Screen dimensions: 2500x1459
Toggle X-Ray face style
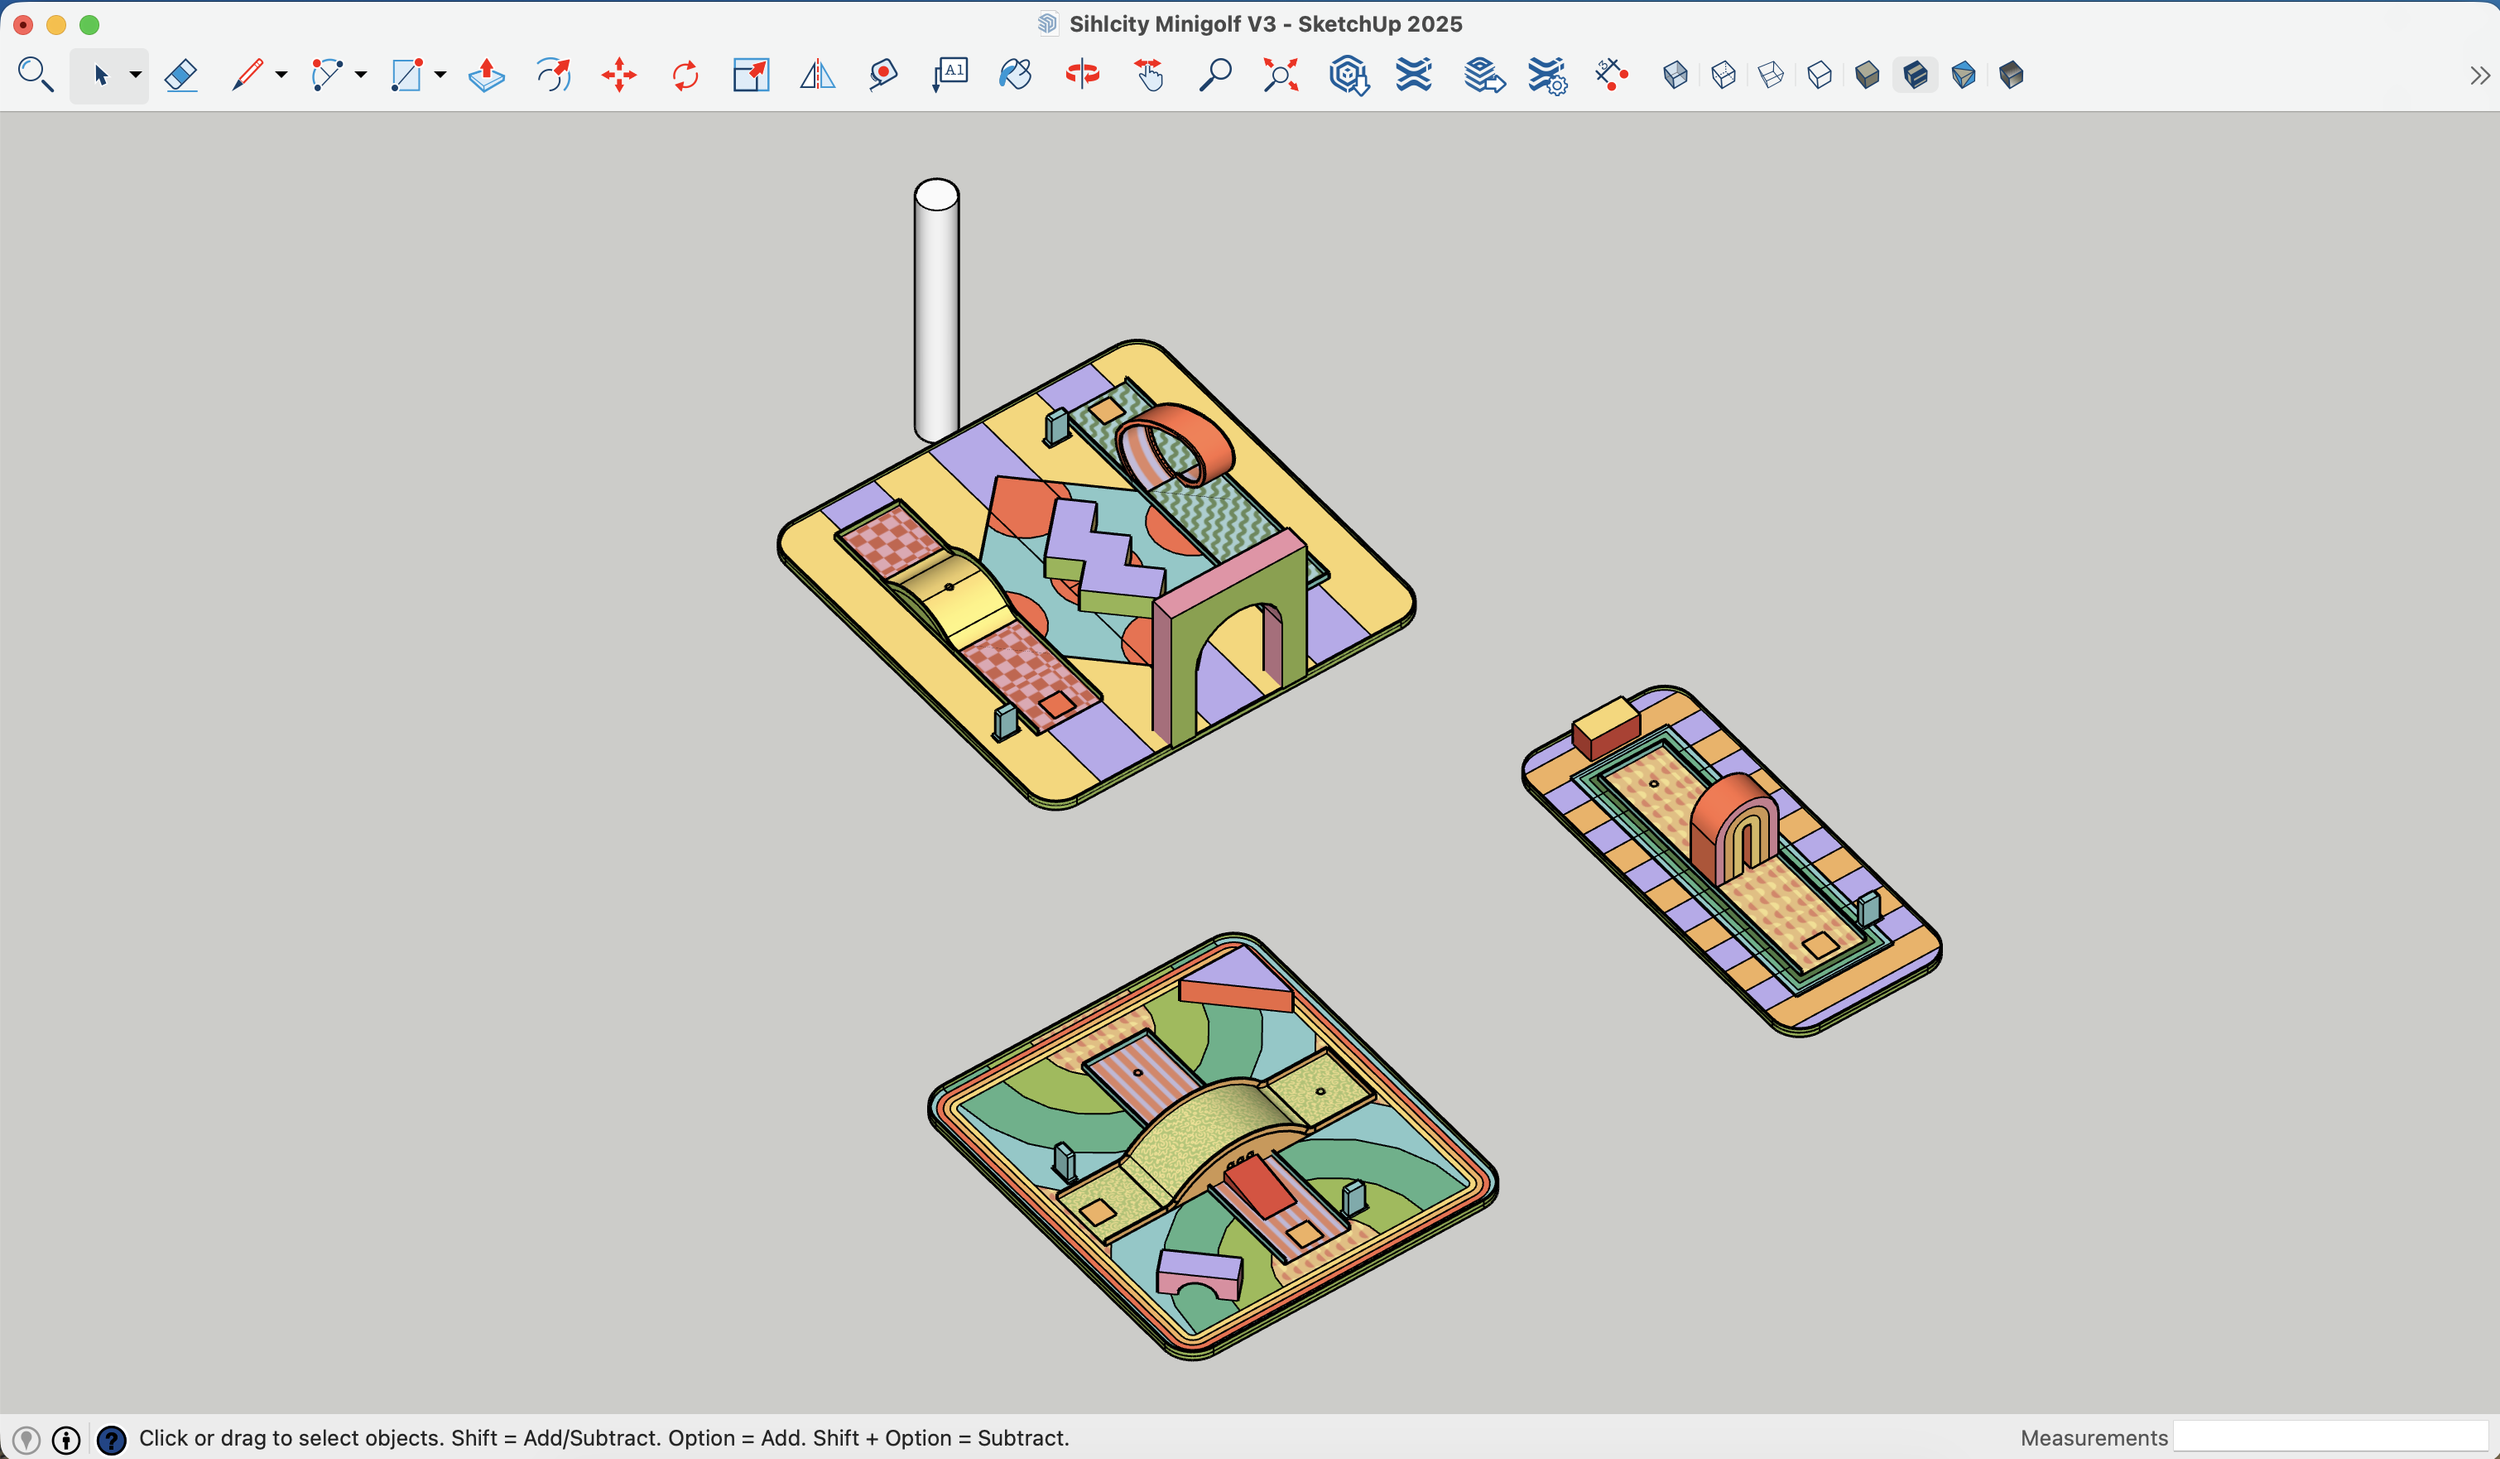1675,75
